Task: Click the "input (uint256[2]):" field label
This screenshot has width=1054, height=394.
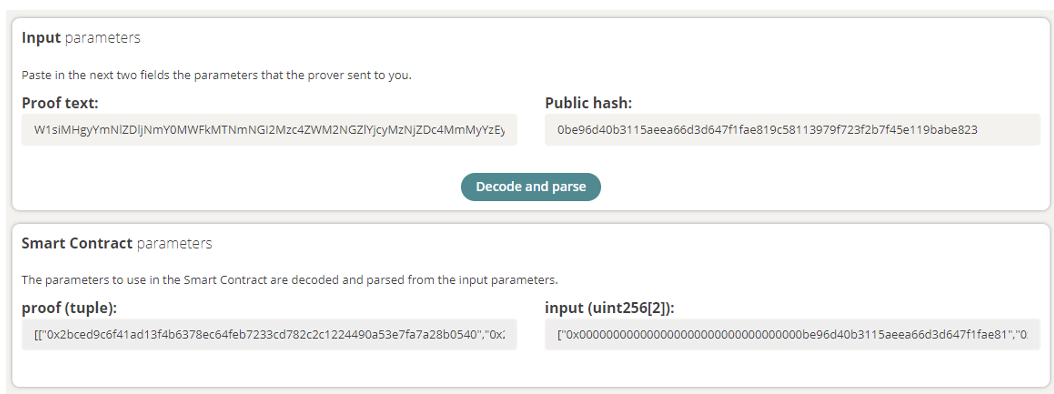Action: [x=610, y=308]
